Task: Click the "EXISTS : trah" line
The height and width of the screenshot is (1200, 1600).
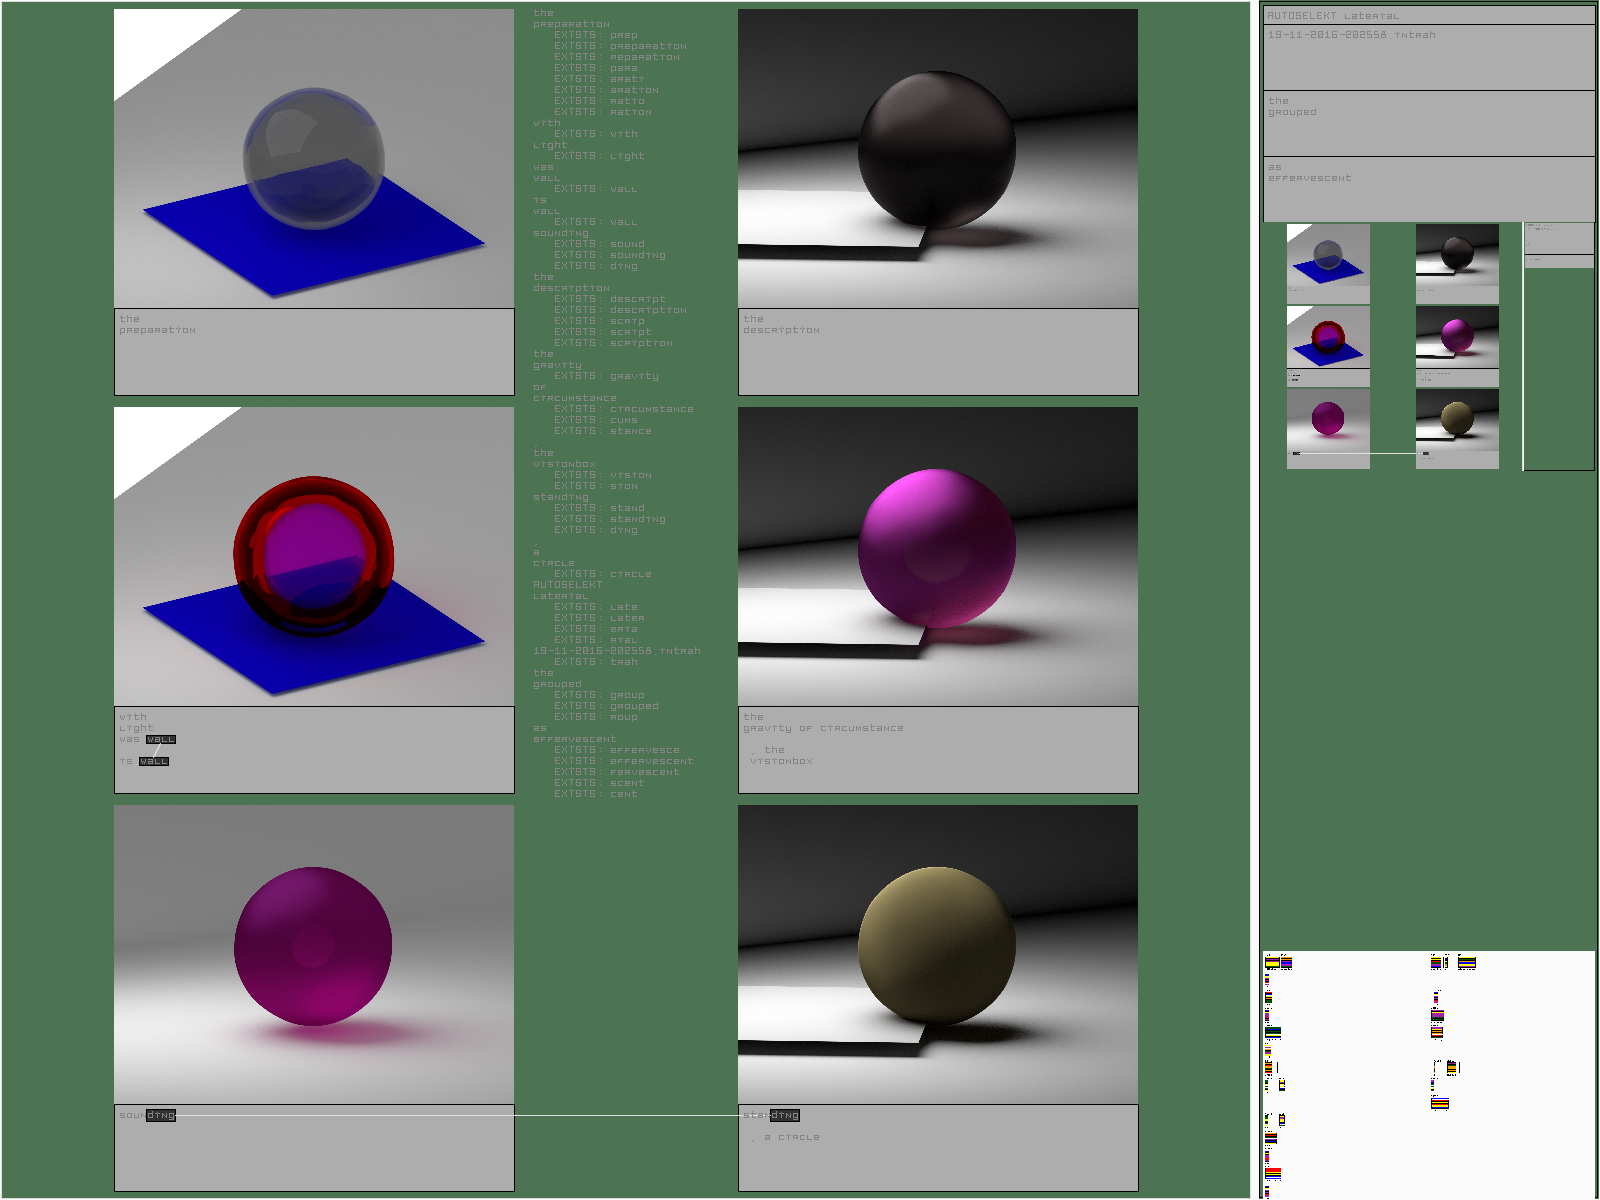Action: pos(596,662)
